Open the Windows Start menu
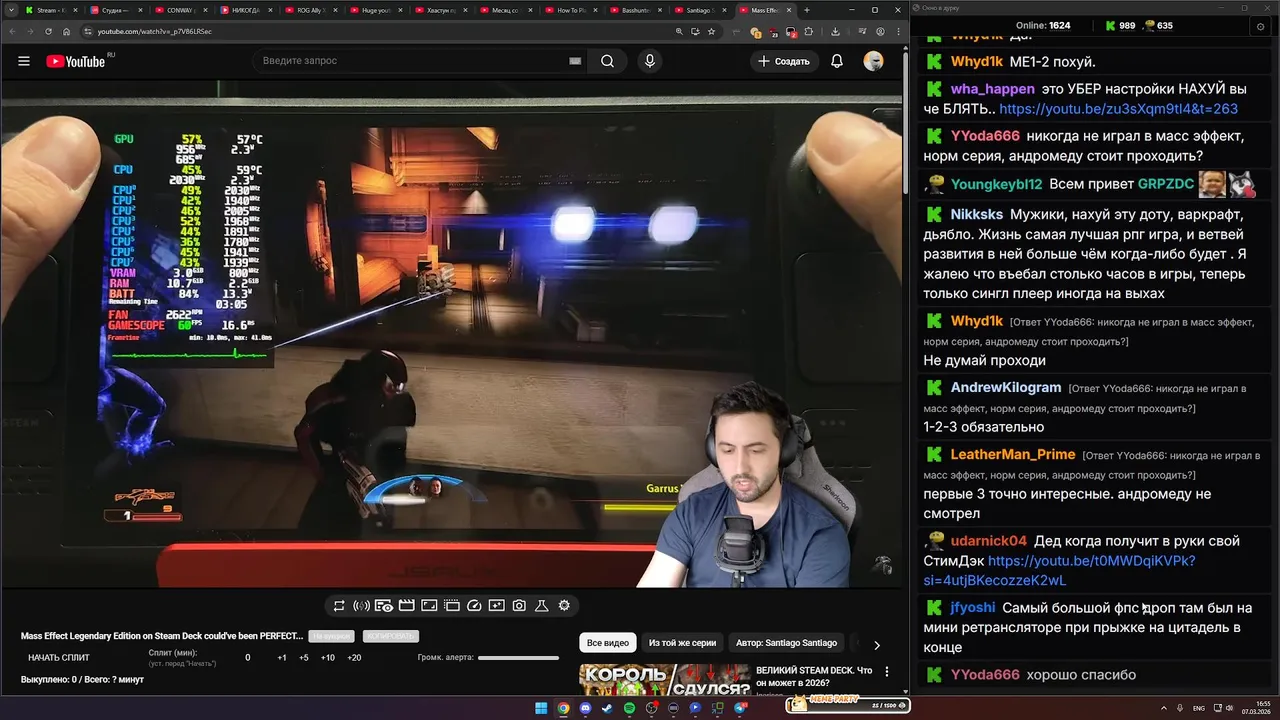The width and height of the screenshot is (1280, 720). [x=541, y=708]
